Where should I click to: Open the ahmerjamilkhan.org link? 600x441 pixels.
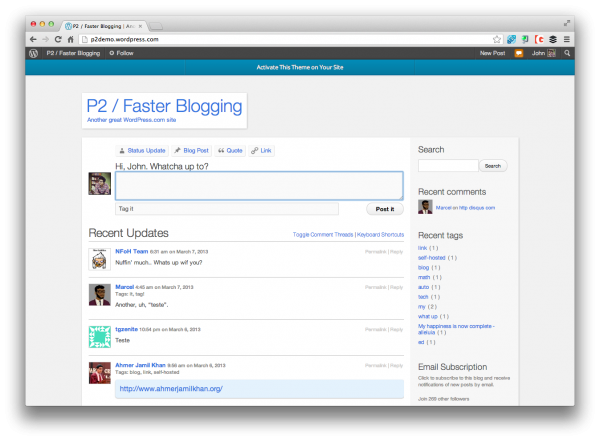[x=171, y=389]
